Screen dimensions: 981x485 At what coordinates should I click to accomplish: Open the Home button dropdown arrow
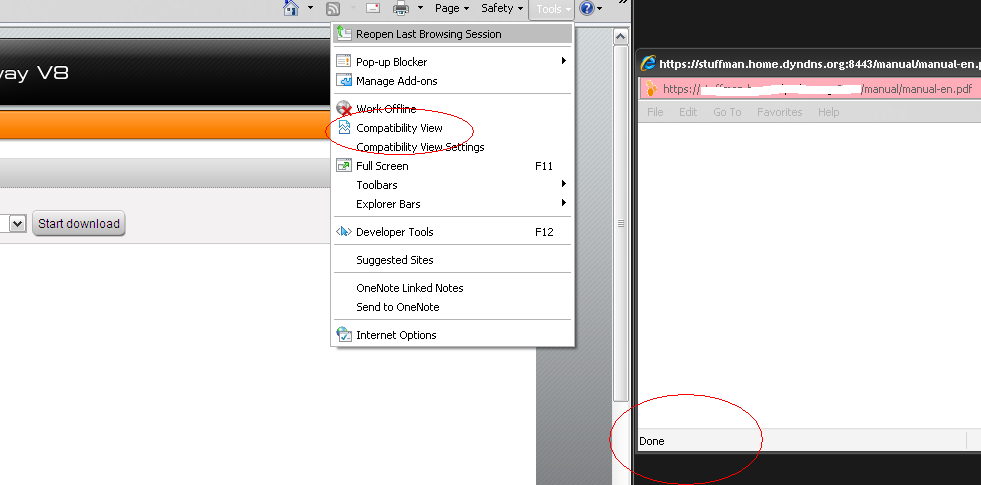click(311, 8)
